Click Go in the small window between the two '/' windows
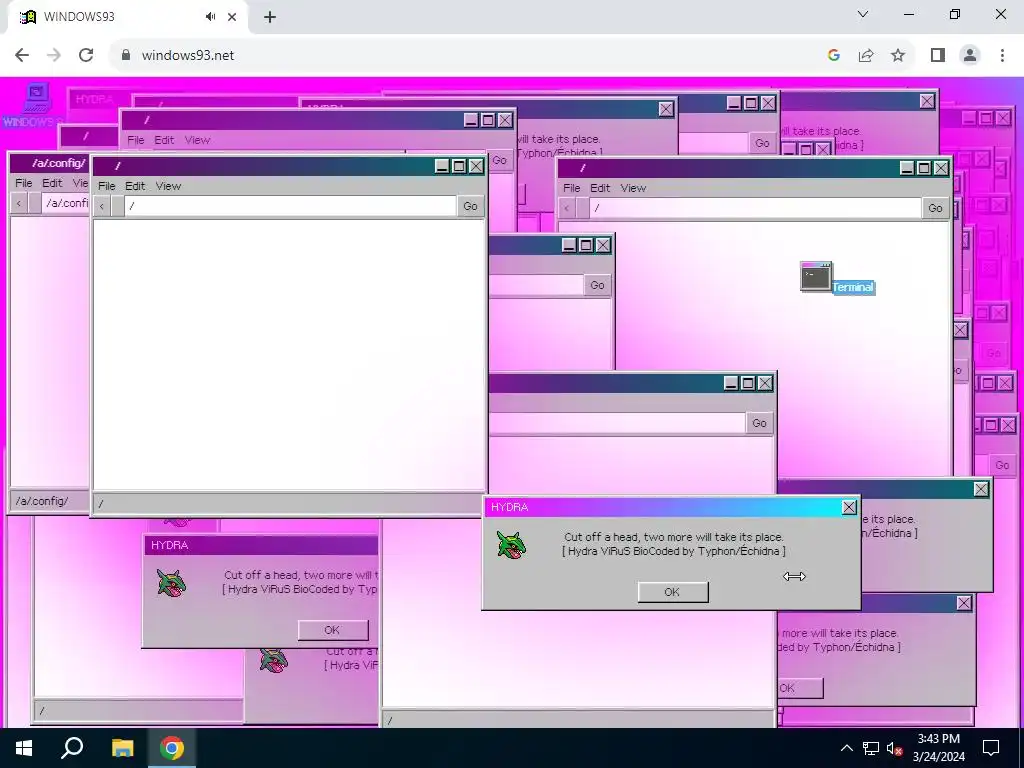The height and width of the screenshot is (768, 1024). click(597, 285)
